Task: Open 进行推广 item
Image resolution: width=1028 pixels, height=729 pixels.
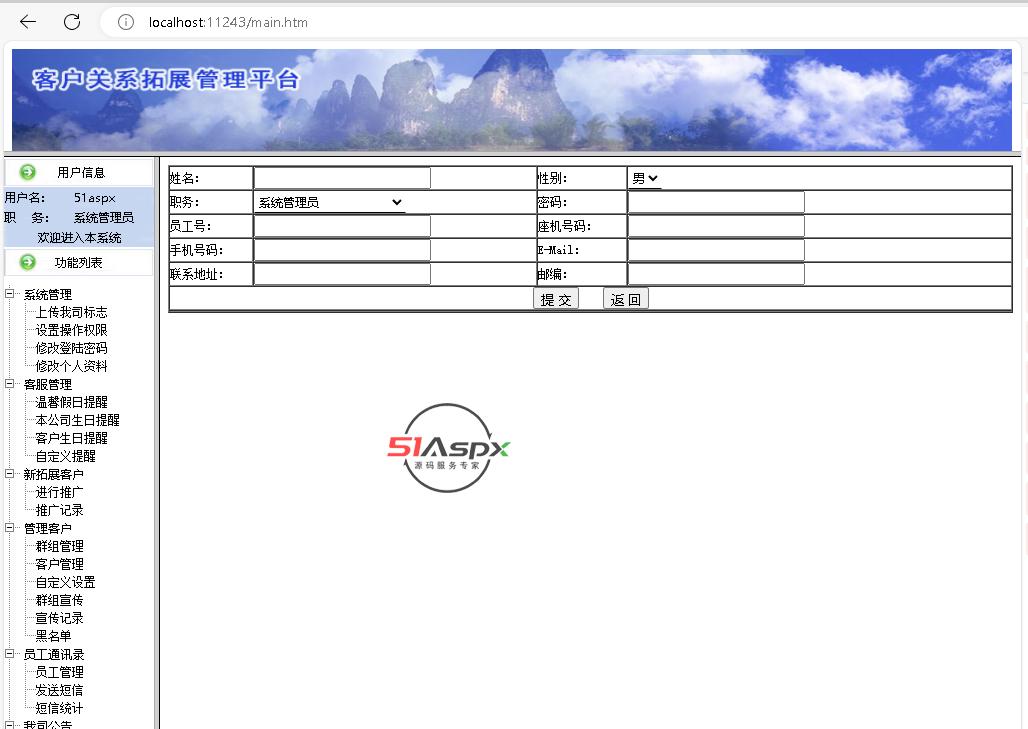Action: [x=60, y=492]
